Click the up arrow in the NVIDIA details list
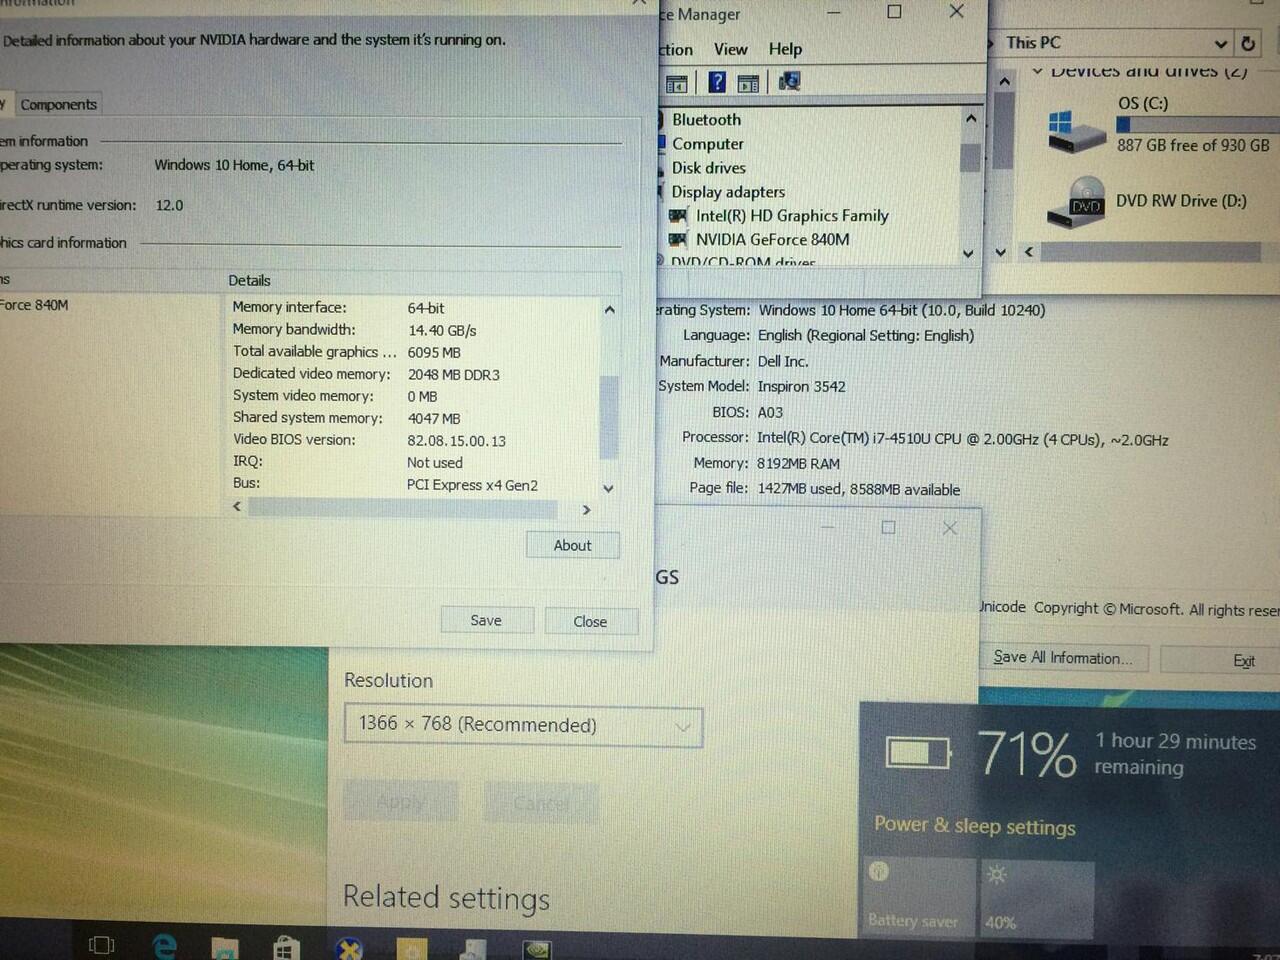 coord(609,310)
